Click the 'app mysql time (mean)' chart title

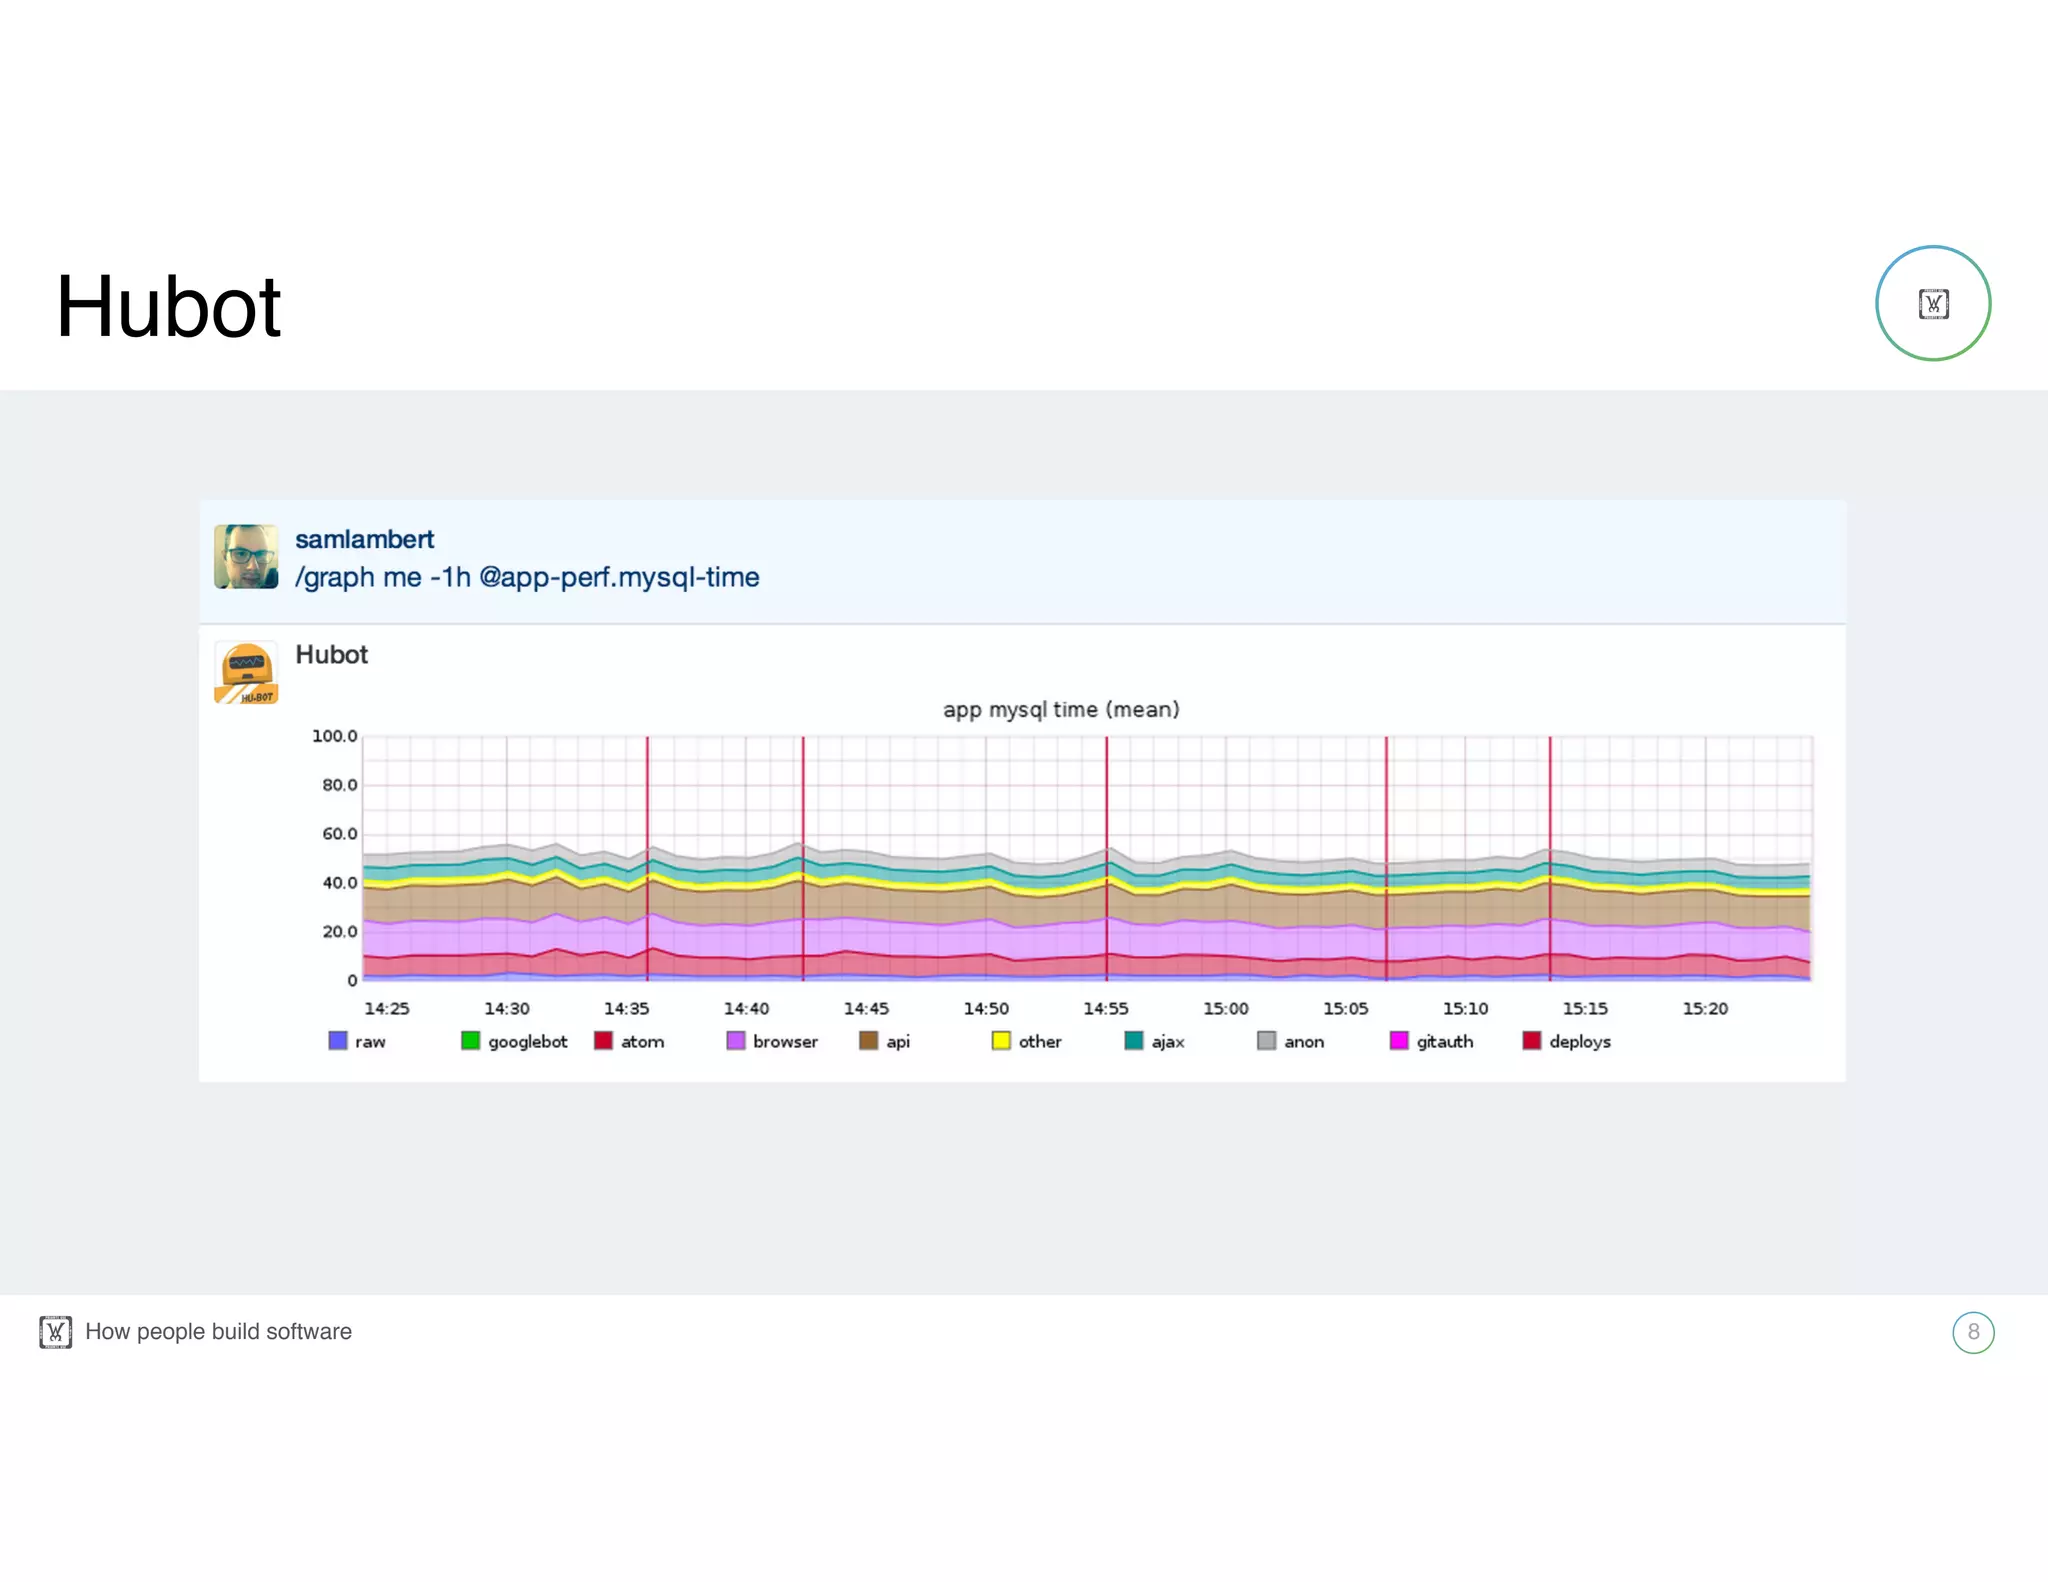[1061, 710]
